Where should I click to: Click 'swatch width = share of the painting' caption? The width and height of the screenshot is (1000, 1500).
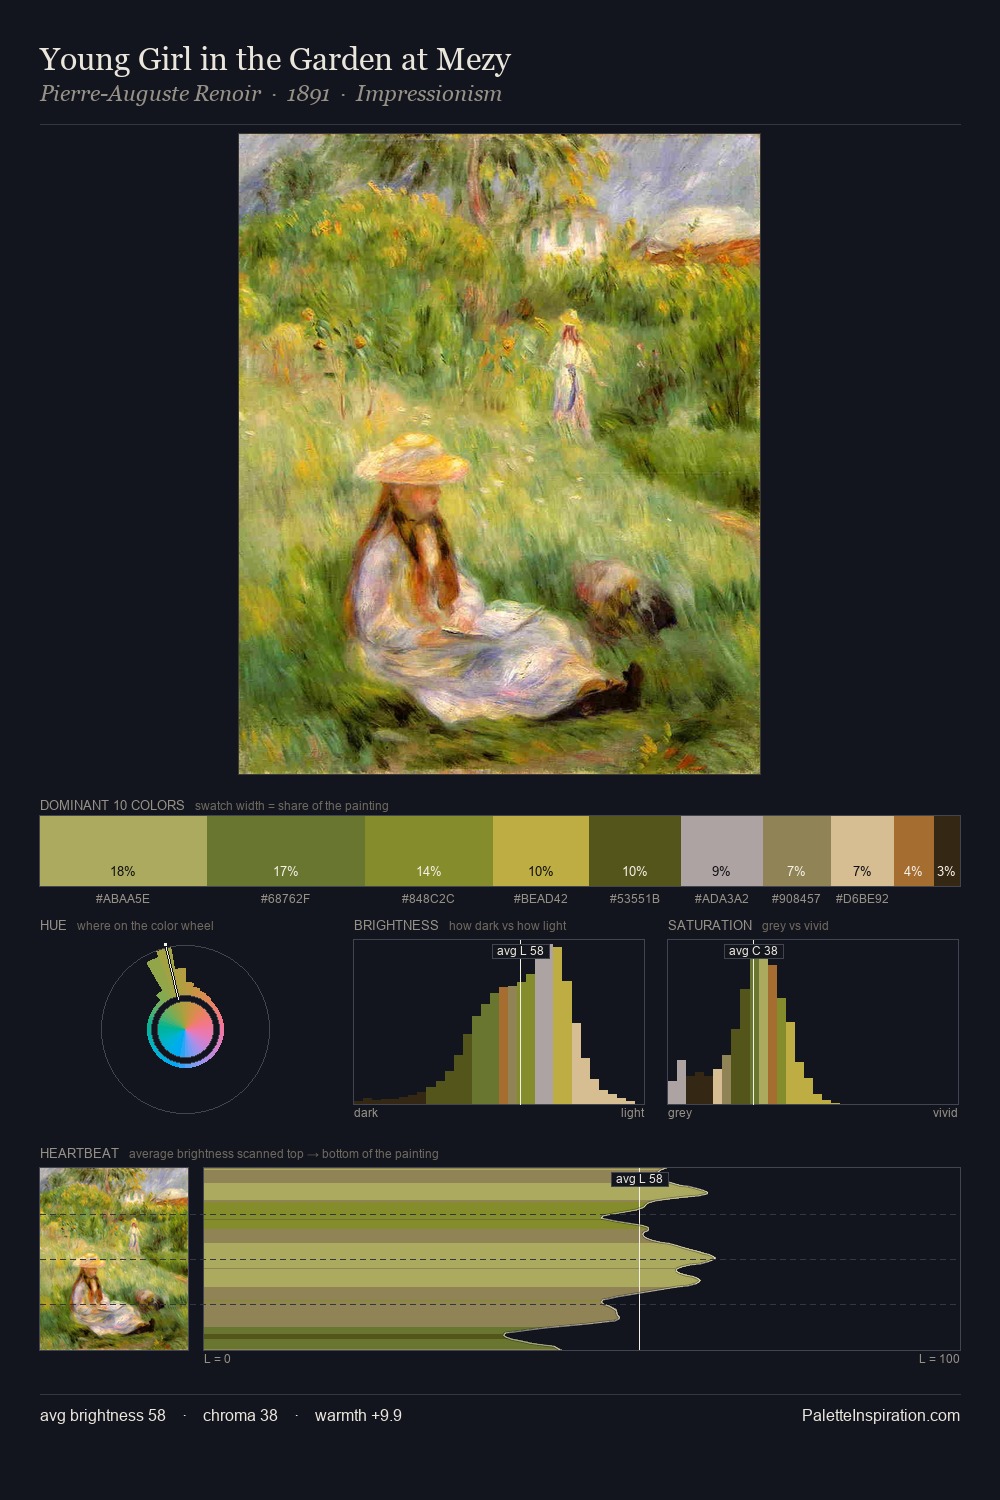[292, 805]
